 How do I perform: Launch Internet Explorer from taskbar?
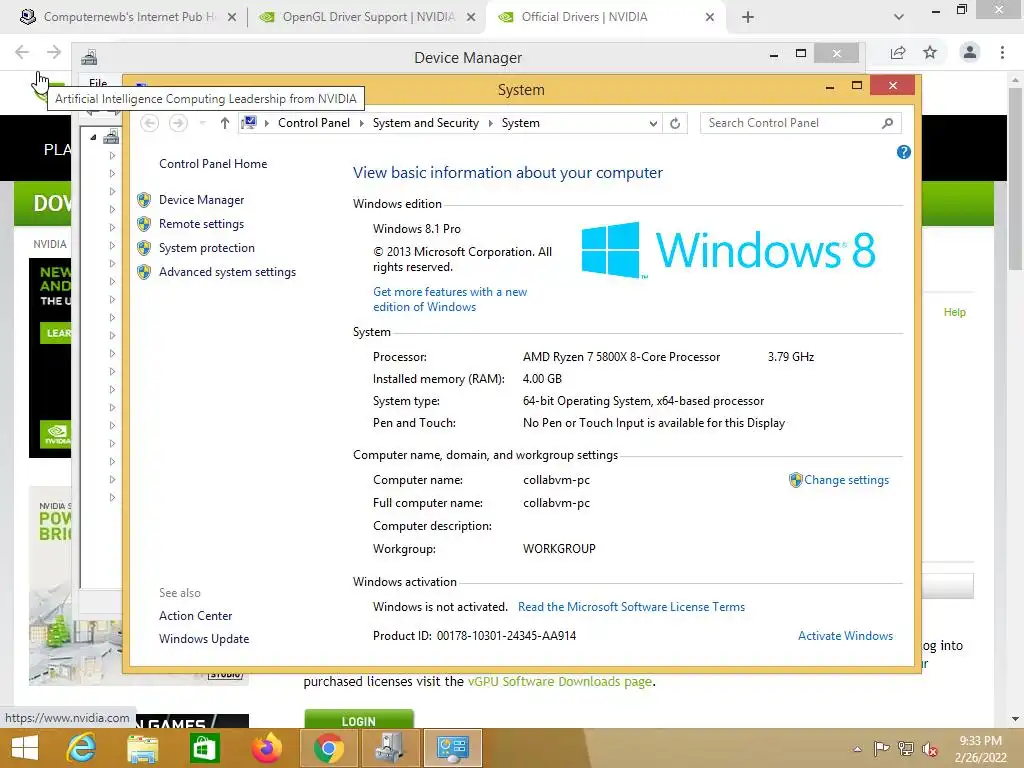(x=81, y=748)
